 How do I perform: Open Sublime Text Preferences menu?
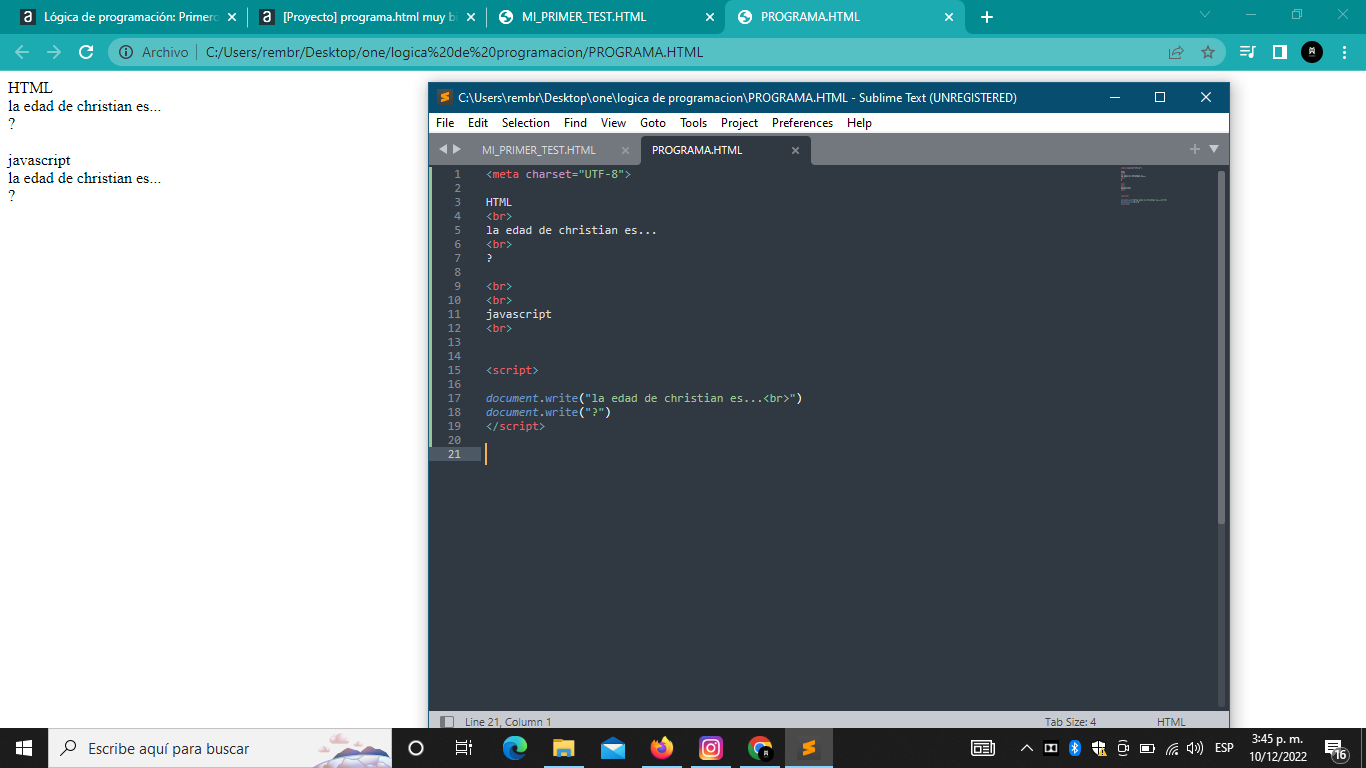pyautogui.click(x=802, y=123)
